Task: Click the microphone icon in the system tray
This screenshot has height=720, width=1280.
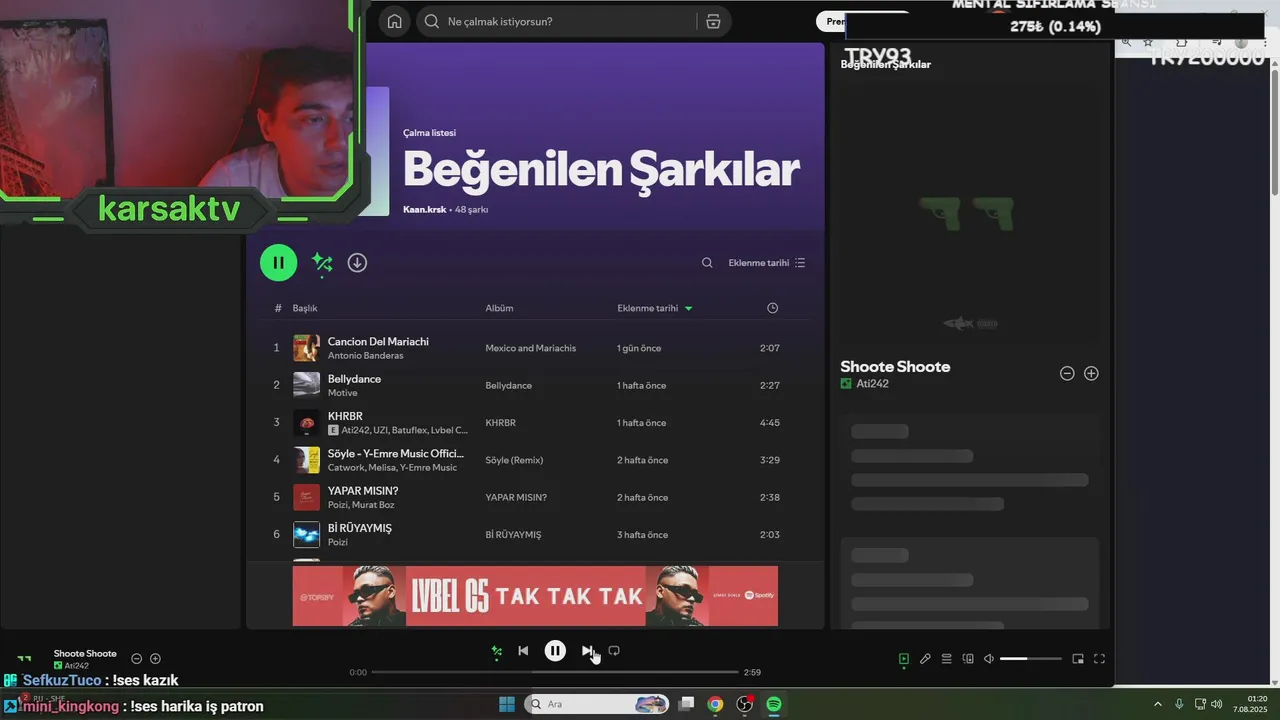Action: click(1179, 704)
